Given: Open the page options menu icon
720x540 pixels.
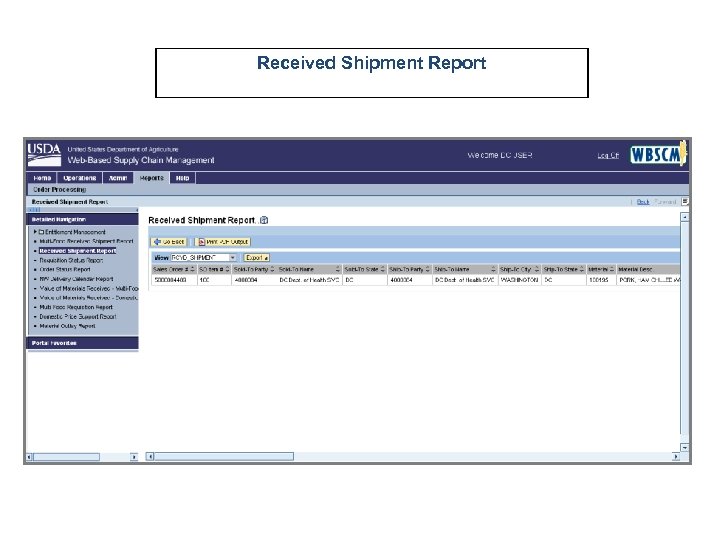Looking at the screenshot, I should [x=685, y=201].
